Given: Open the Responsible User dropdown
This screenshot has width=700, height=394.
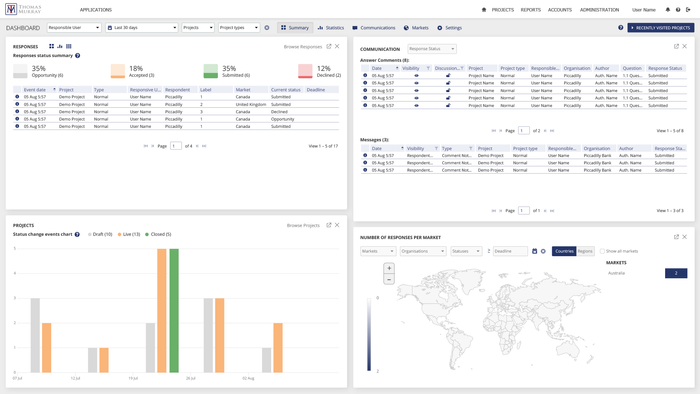Looking at the screenshot, I should coord(74,28).
